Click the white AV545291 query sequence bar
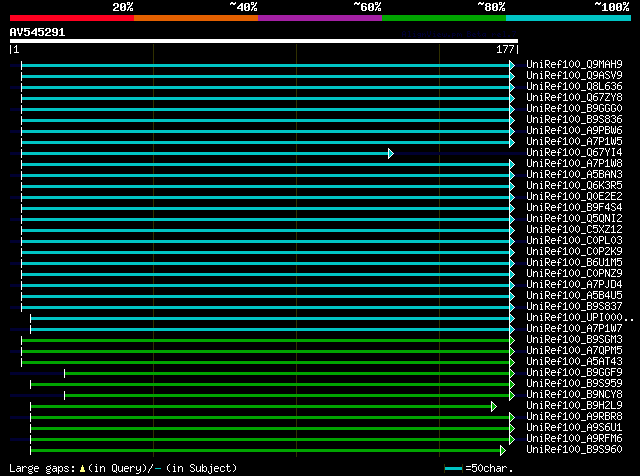Screen dimensions: 640x476 264,41
